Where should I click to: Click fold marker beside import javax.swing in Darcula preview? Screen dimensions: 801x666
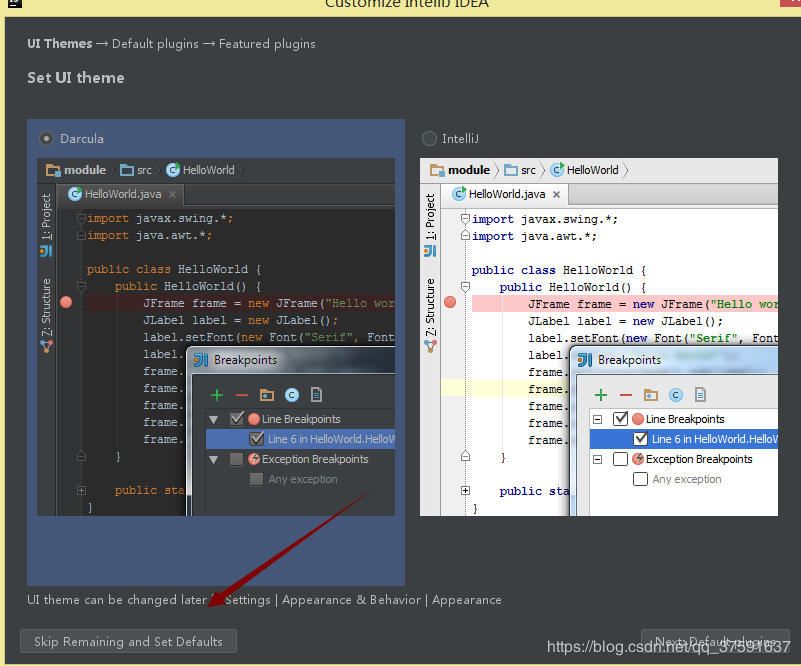pos(81,219)
